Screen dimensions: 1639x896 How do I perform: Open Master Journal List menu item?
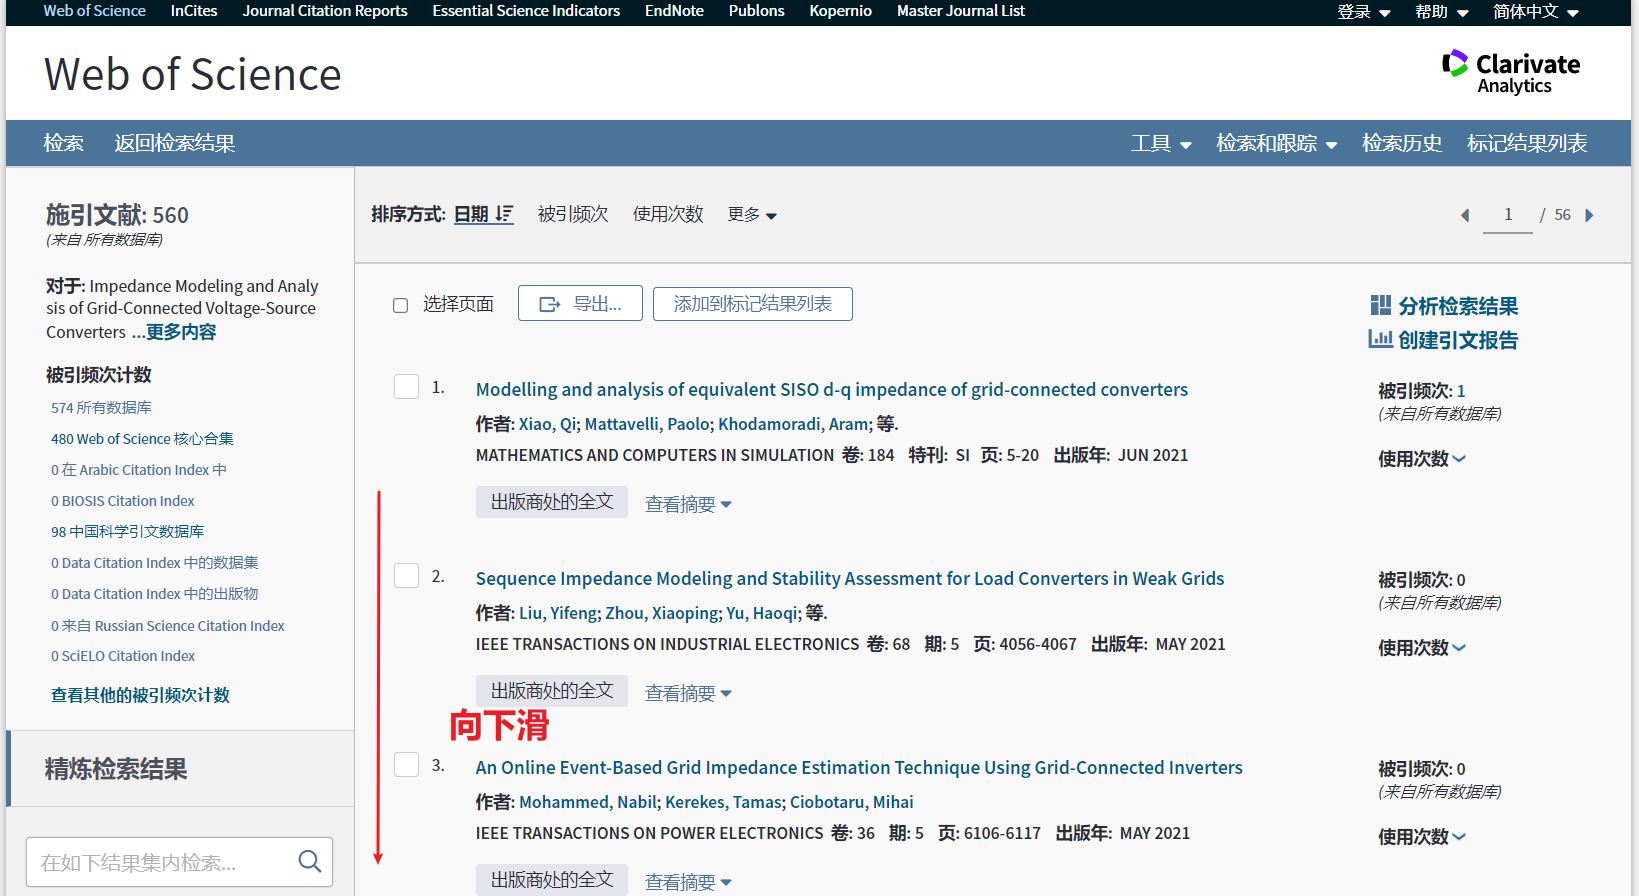pos(961,11)
